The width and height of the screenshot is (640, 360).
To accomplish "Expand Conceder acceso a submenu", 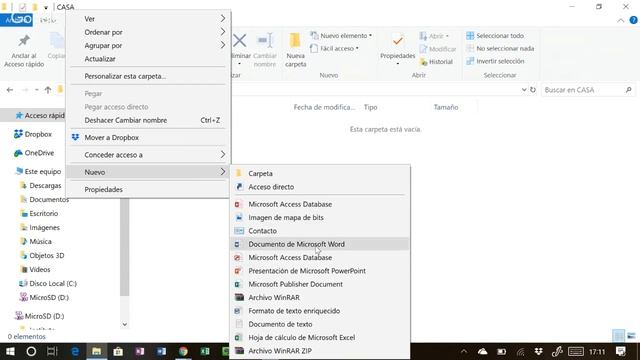I will 148,155.
